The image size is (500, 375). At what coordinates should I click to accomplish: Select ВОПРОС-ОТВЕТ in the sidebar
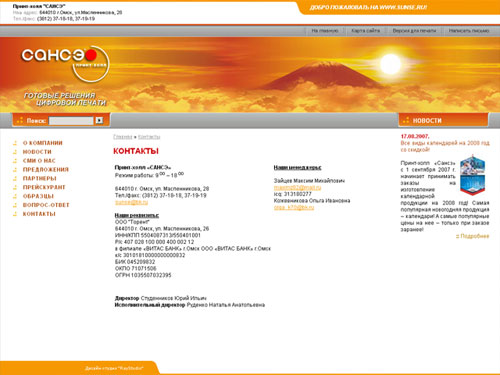click(46, 205)
